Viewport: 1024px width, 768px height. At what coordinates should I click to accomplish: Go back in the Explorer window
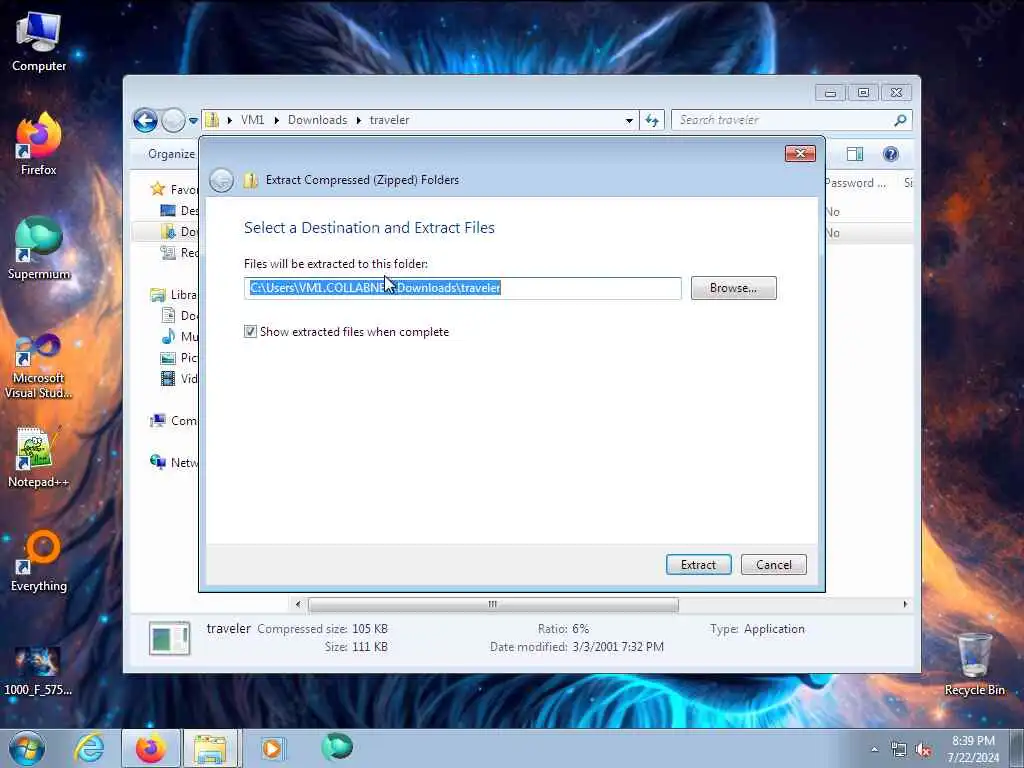tap(145, 120)
